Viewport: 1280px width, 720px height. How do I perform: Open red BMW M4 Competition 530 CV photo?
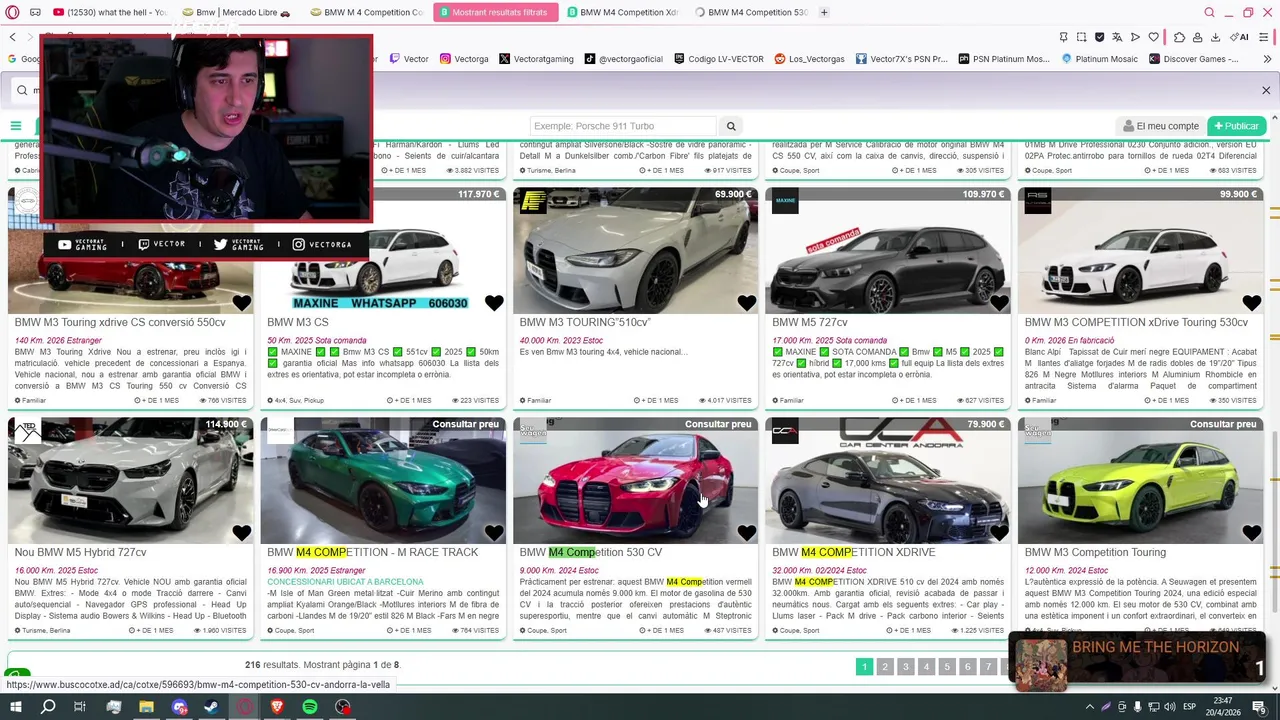pyautogui.click(x=635, y=481)
